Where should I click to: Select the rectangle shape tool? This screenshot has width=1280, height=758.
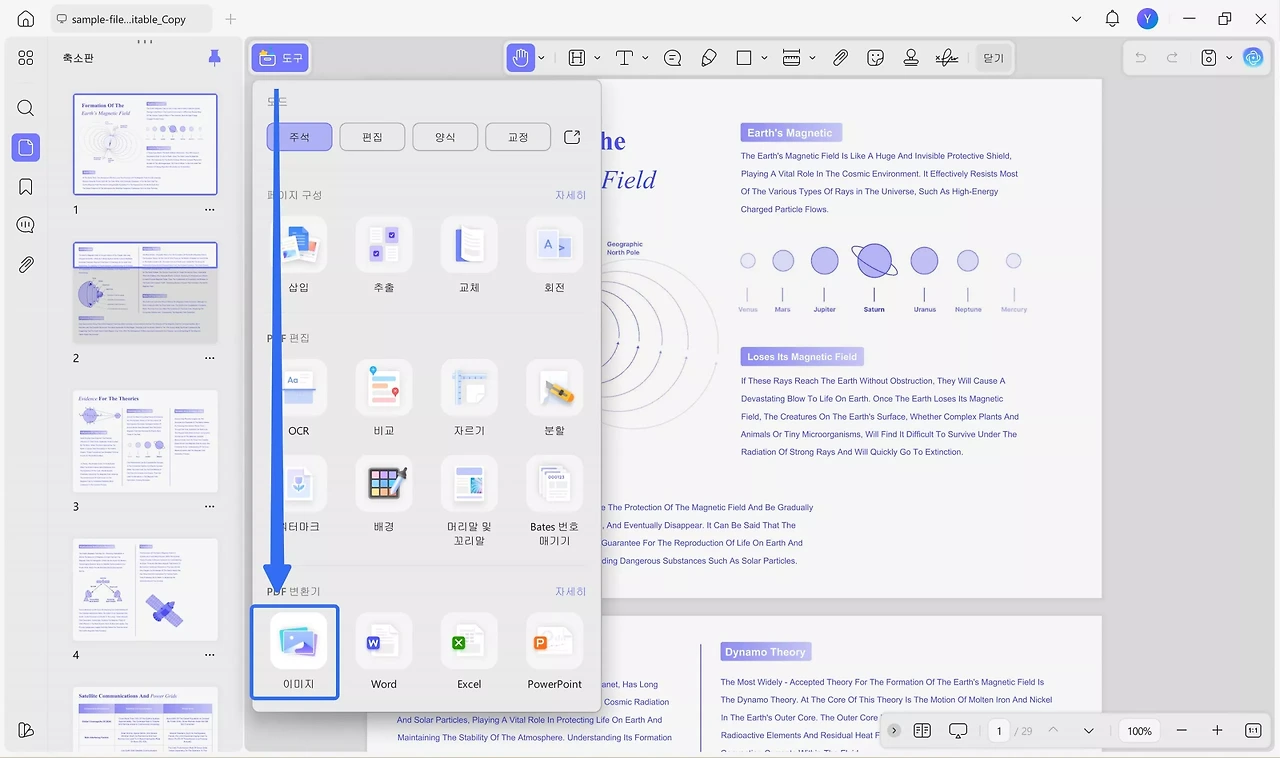click(x=744, y=58)
